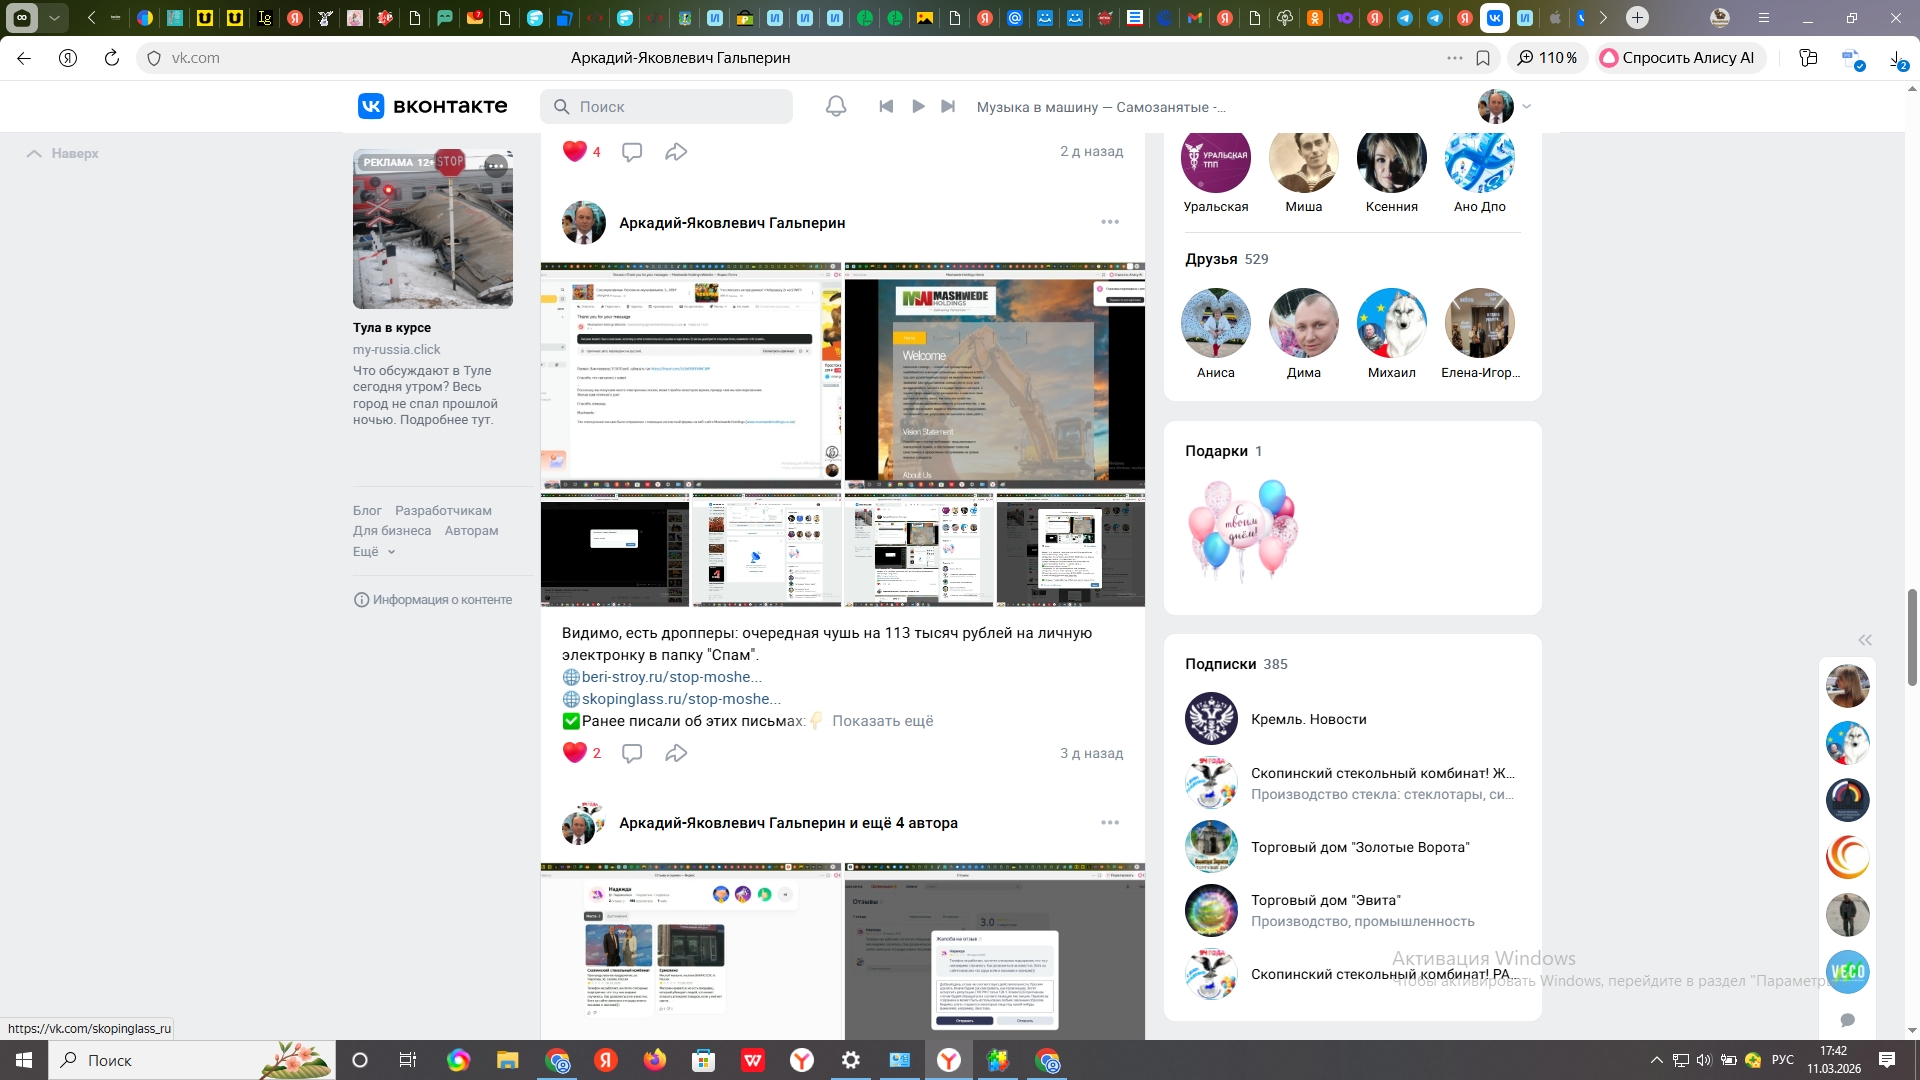Open the beri-stroy.ru link in post
Screen dimensions: 1920x1080
coord(671,677)
